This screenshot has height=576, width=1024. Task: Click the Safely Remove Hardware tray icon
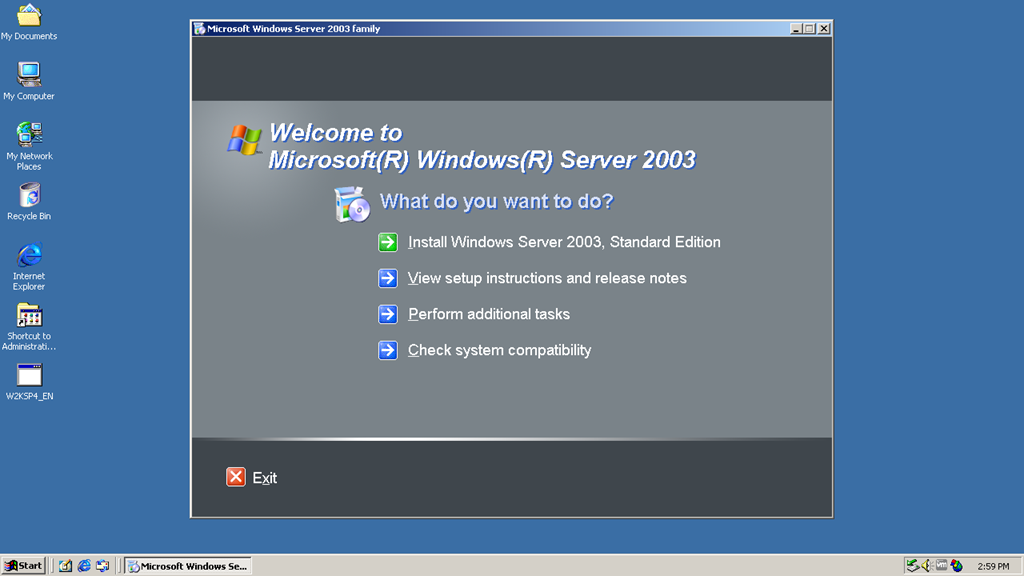[x=913, y=566]
